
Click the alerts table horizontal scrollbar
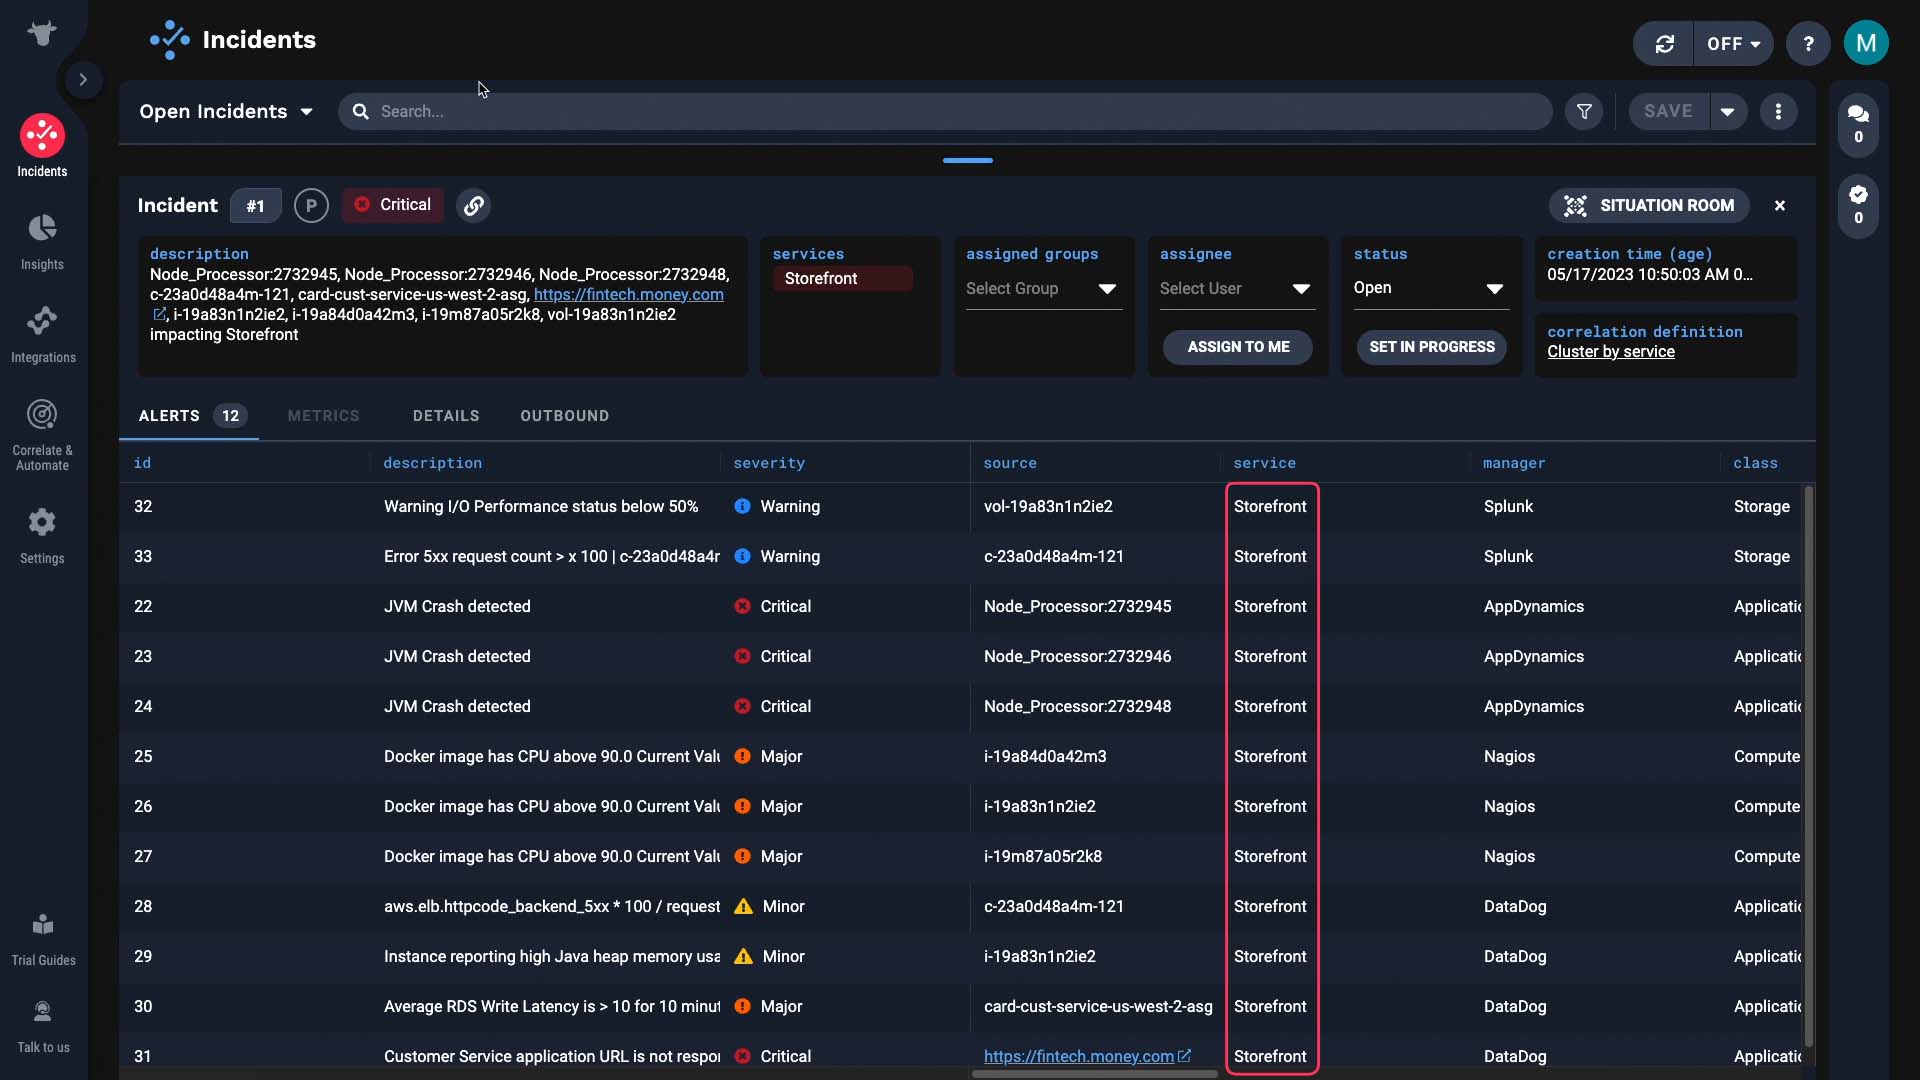click(x=1094, y=1074)
